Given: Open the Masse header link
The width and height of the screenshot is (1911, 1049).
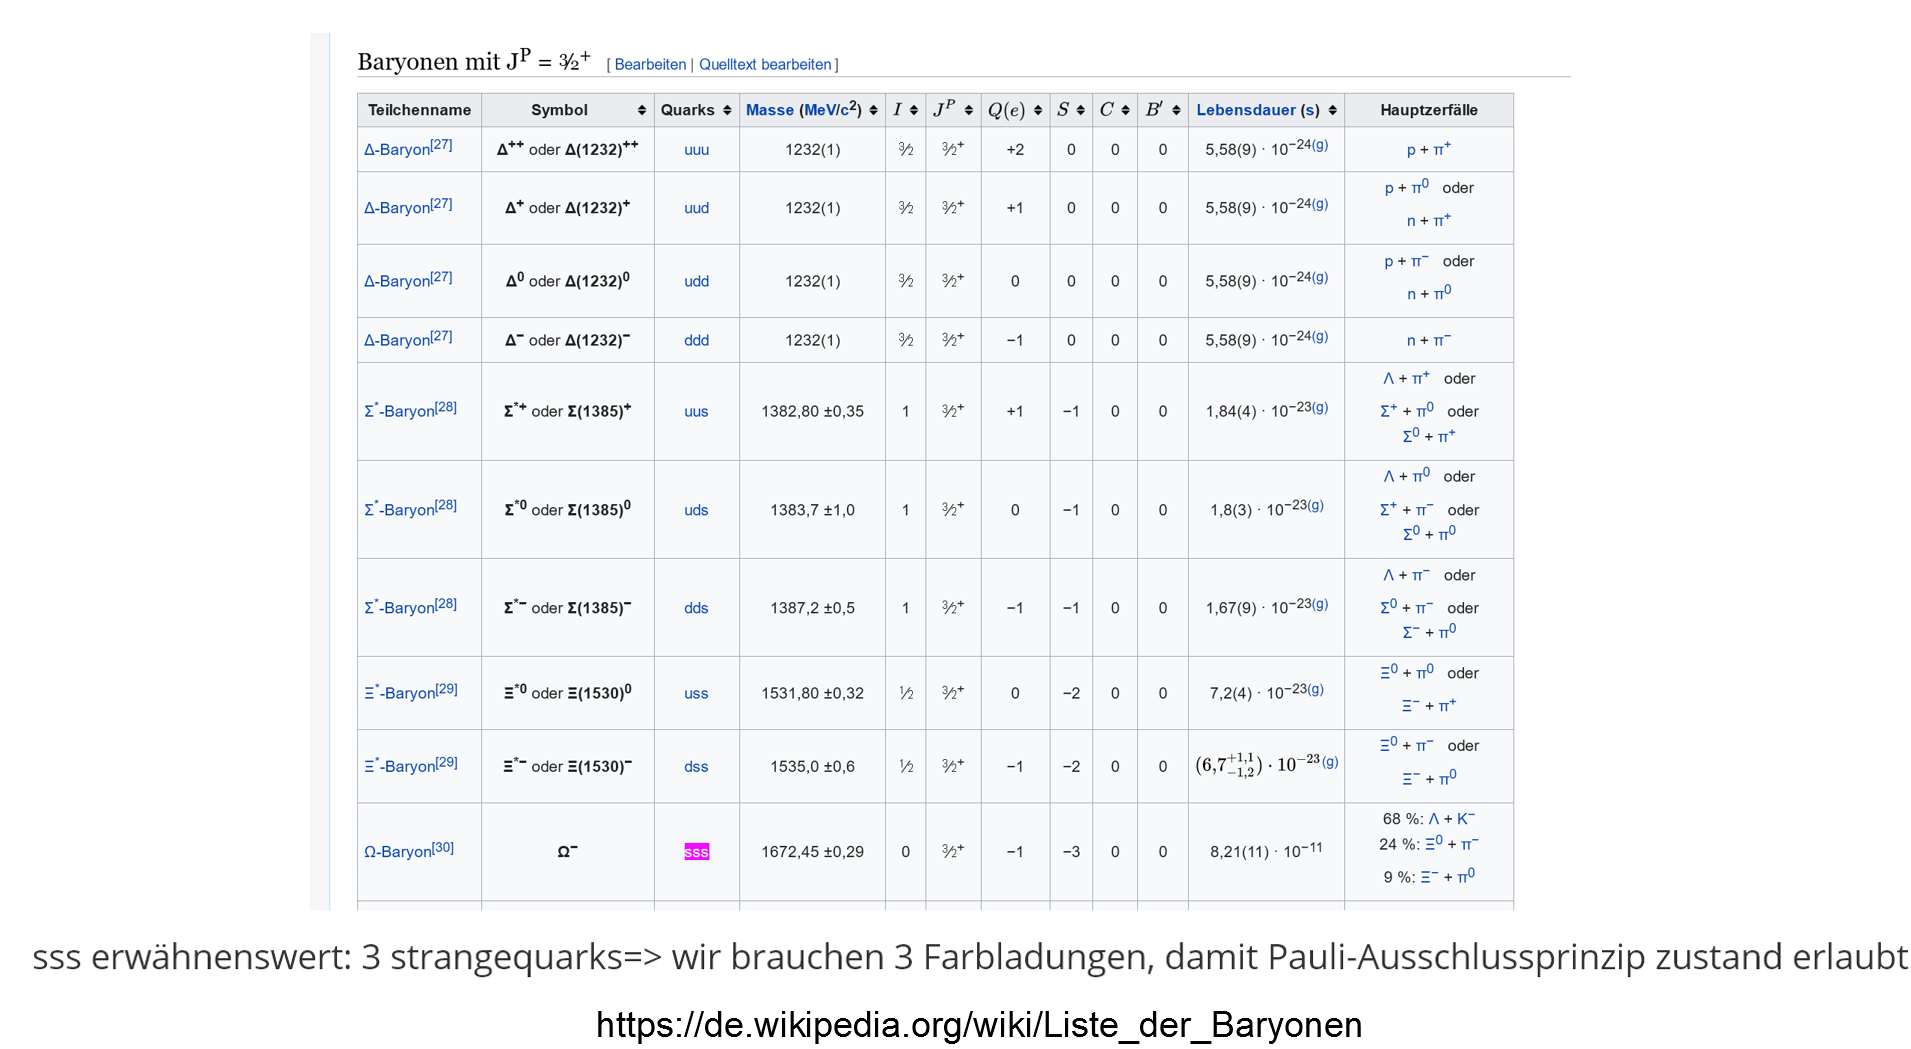Looking at the screenshot, I should click(x=770, y=110).
